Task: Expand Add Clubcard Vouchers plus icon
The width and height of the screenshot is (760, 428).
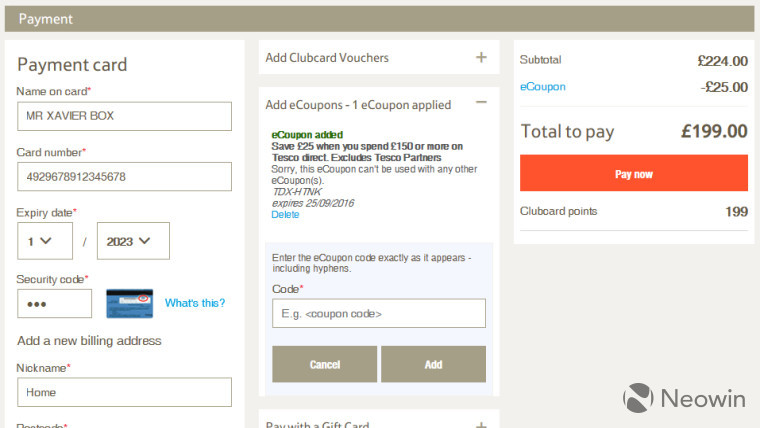Action: point(481,57)
